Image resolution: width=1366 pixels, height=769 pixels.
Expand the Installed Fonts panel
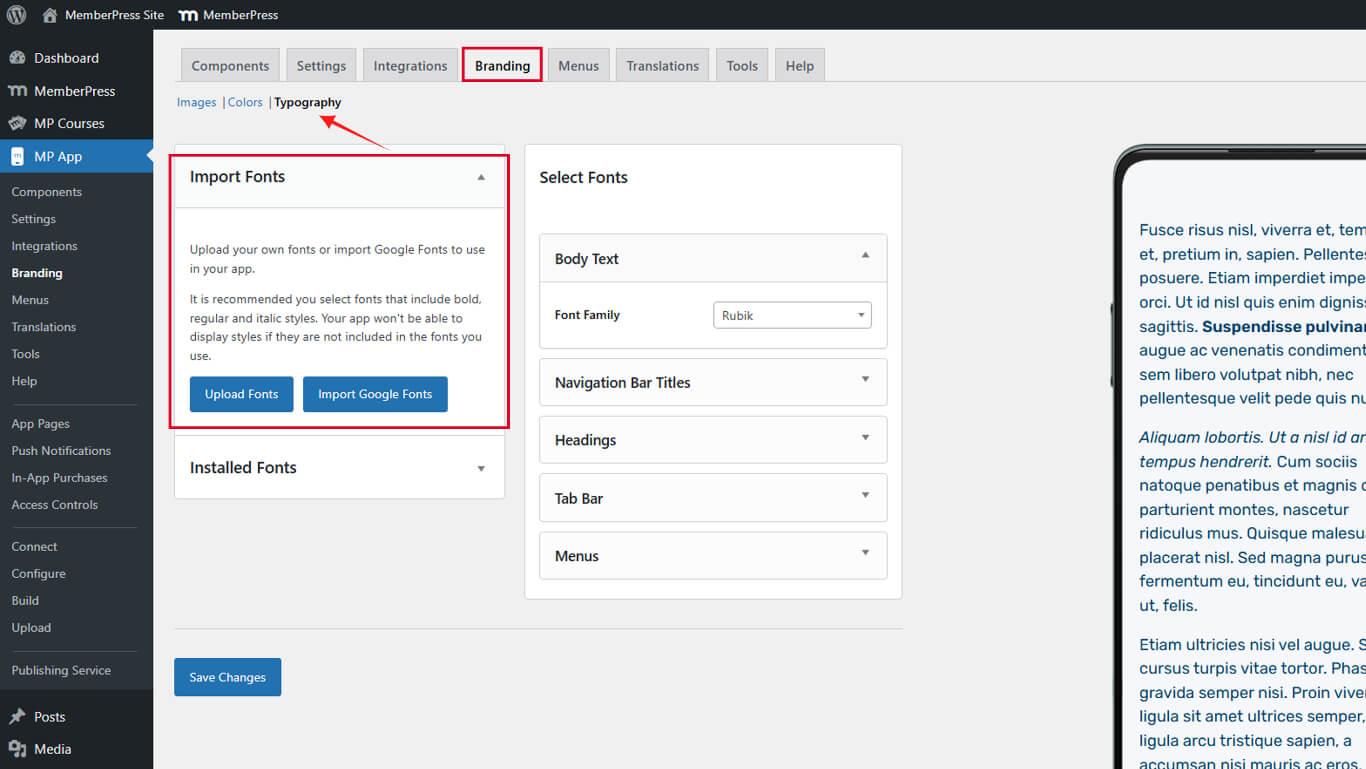tap(481, 468)
